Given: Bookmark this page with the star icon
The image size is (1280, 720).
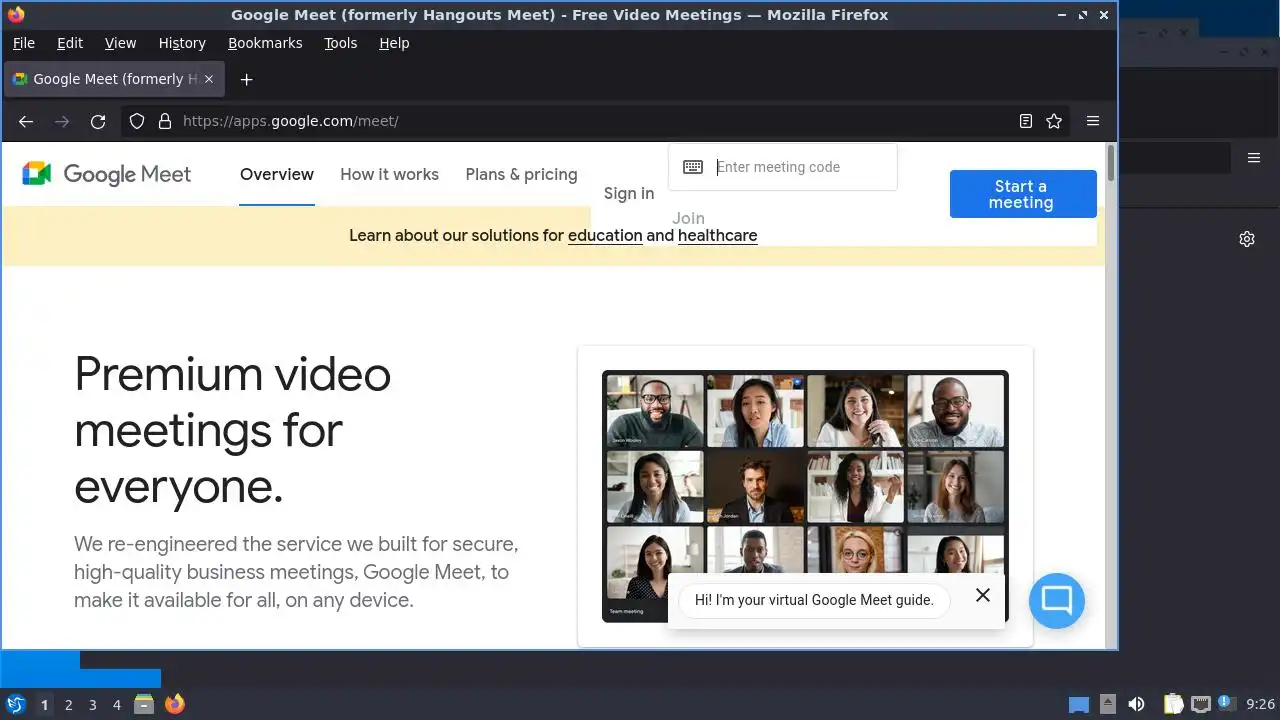Looking at the screenshot, I should [x=1054, y=121].
